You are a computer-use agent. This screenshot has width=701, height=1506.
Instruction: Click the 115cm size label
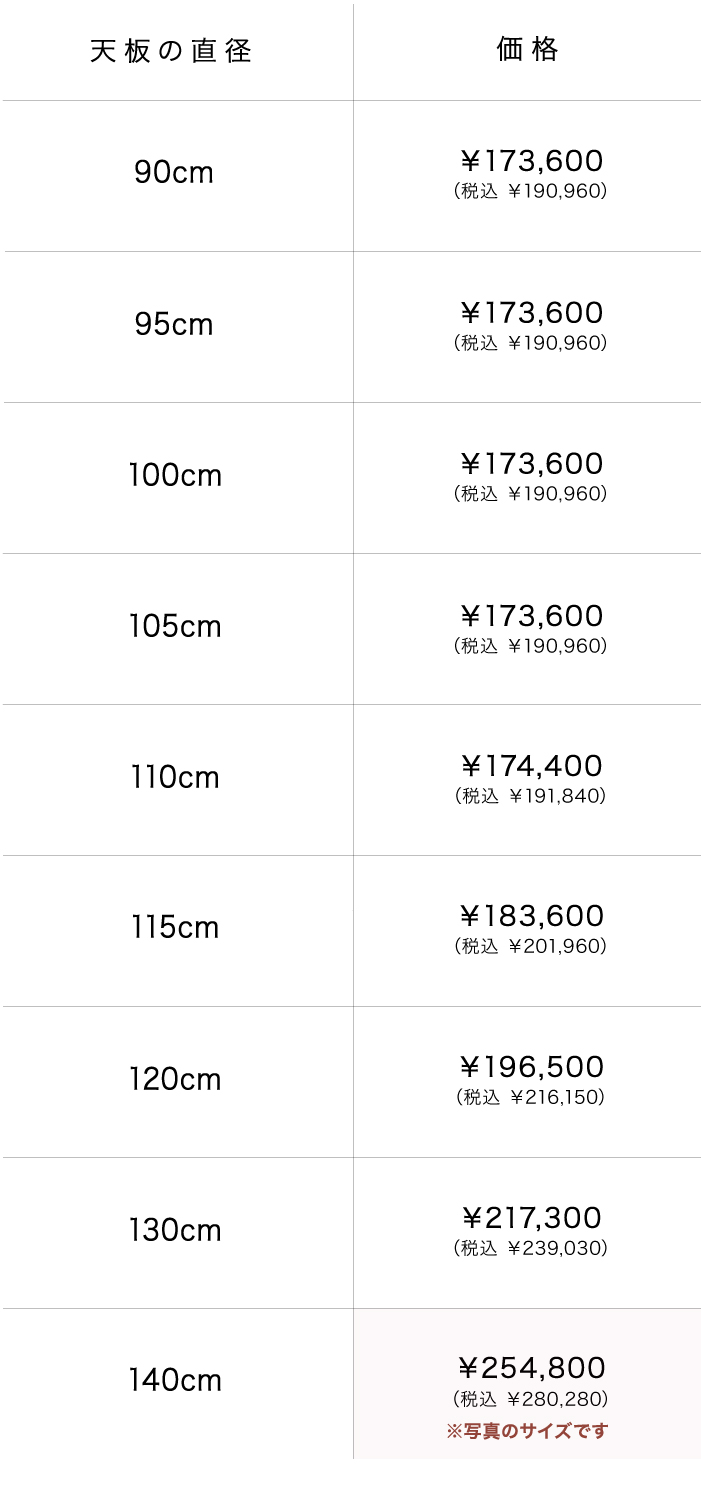pyautogui.click(x=174, y=928)
